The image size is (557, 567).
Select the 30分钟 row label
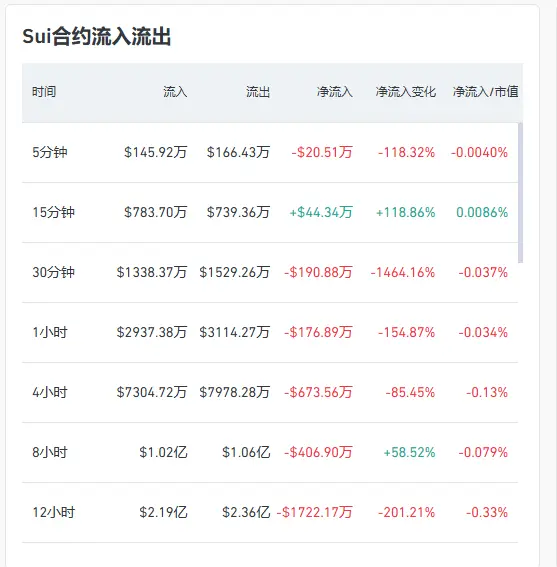tap(54, 272)
